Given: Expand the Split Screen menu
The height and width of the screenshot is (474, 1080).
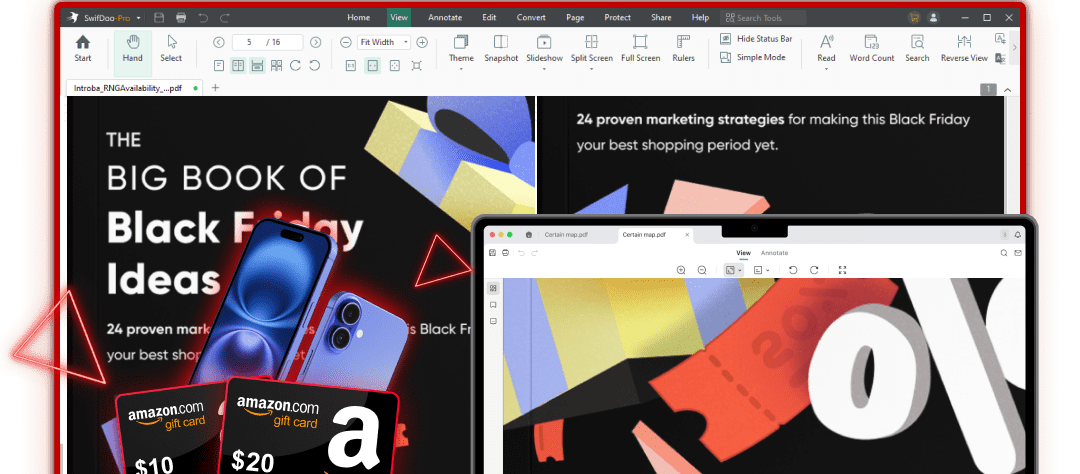Looking at the screenshot, I should pyautogui.click(x=592, y=52).
